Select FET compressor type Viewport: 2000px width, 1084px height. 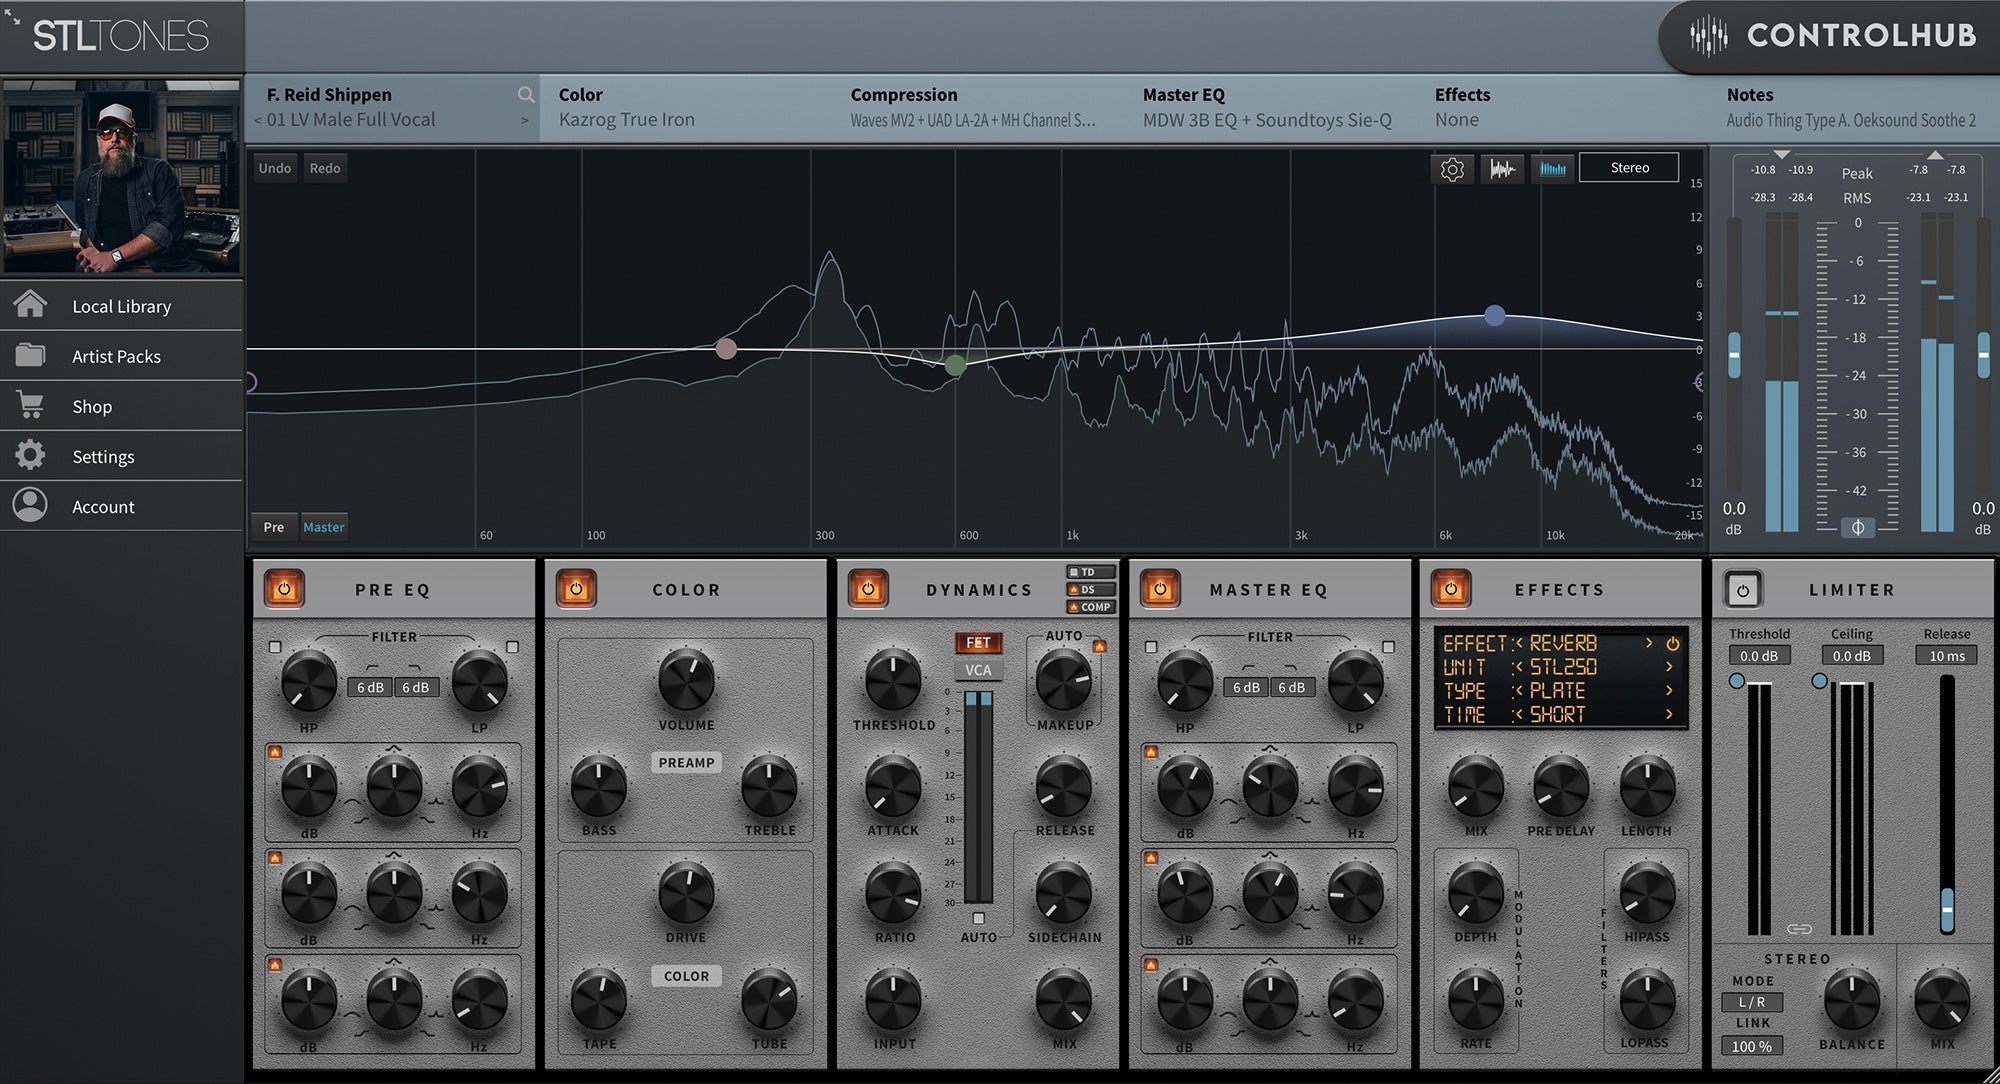[x=978, y=643]
